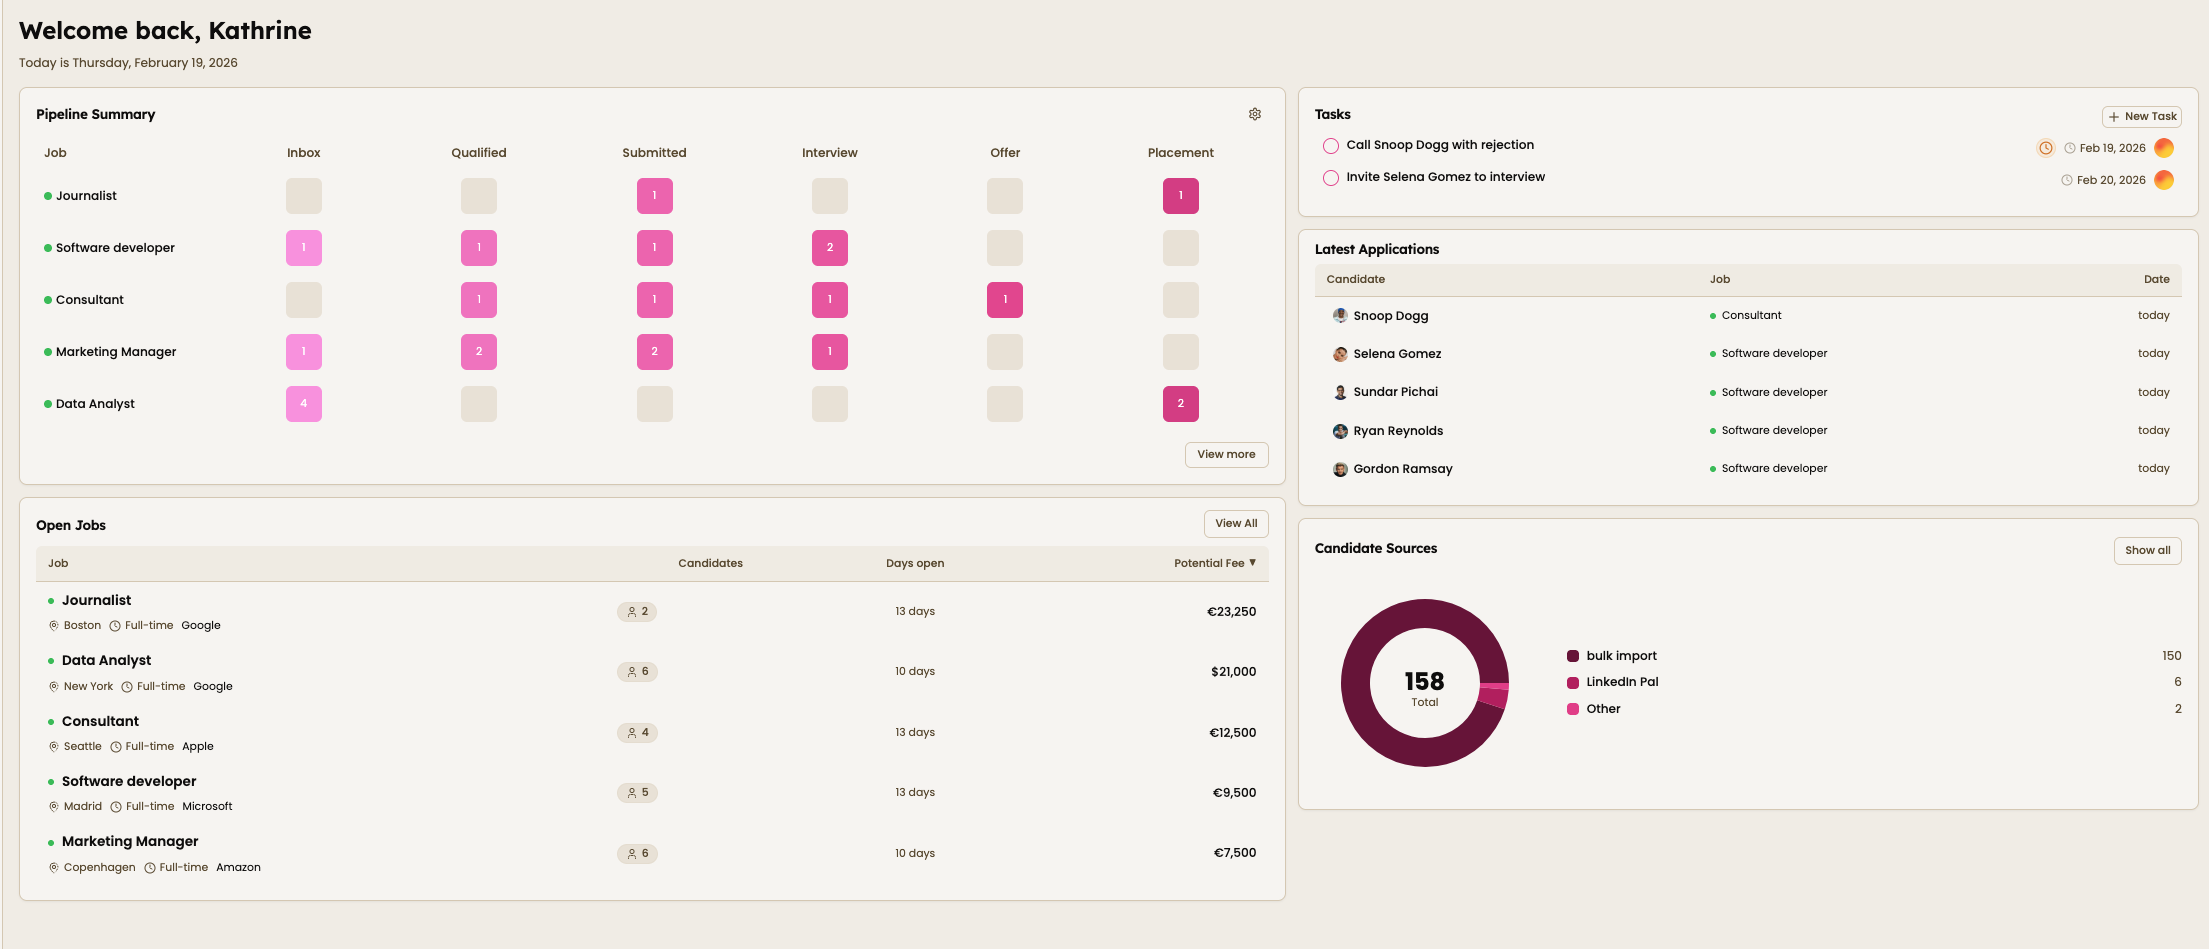Click the bulk import legend color swatch
The width and height of the screenshot is (2209, 949).
[1573, 656]
